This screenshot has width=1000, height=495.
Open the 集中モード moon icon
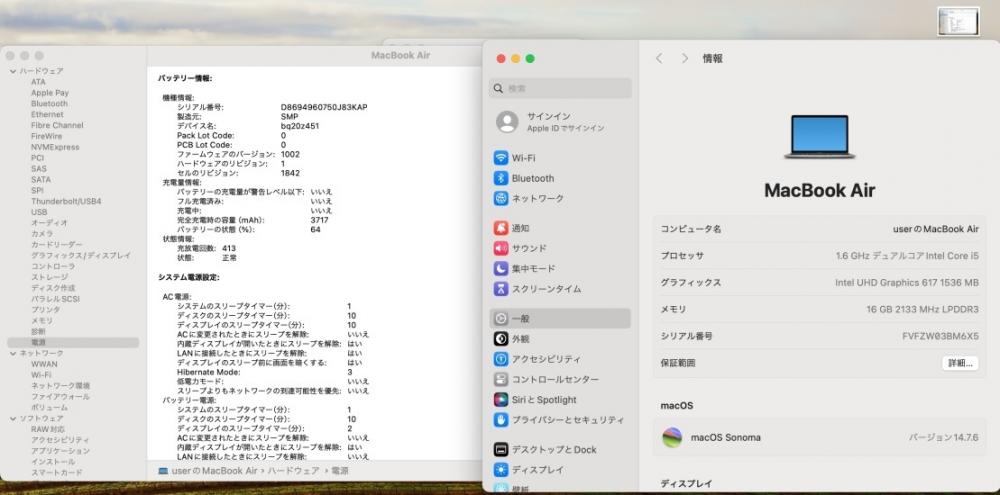click(x=501, y=269)
